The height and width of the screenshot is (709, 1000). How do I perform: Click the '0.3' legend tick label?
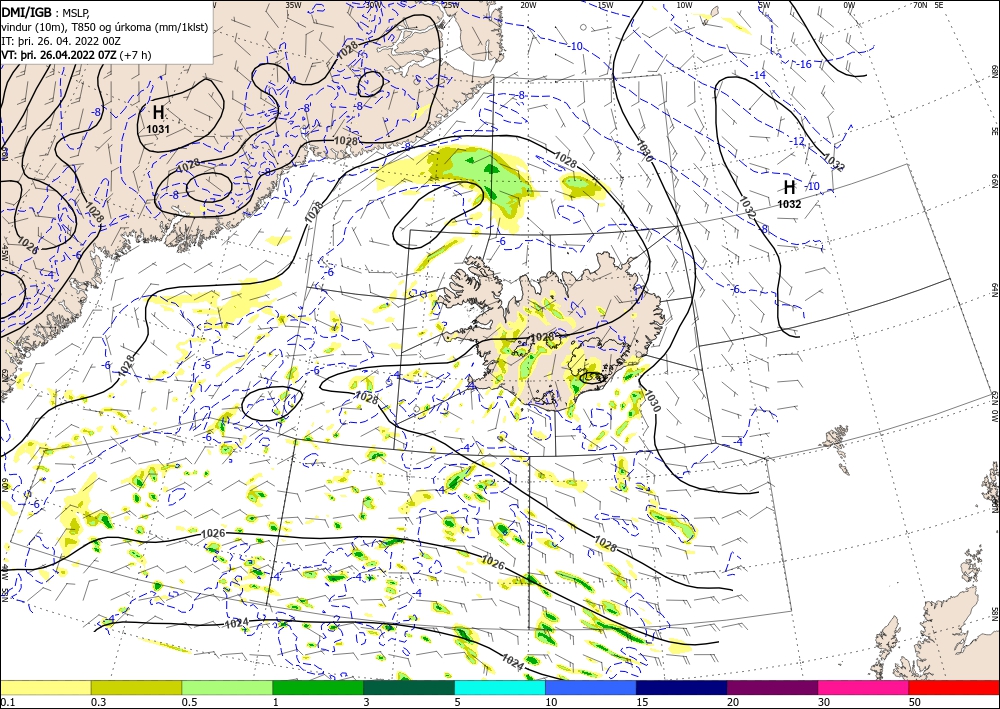[x=98, y=702]
